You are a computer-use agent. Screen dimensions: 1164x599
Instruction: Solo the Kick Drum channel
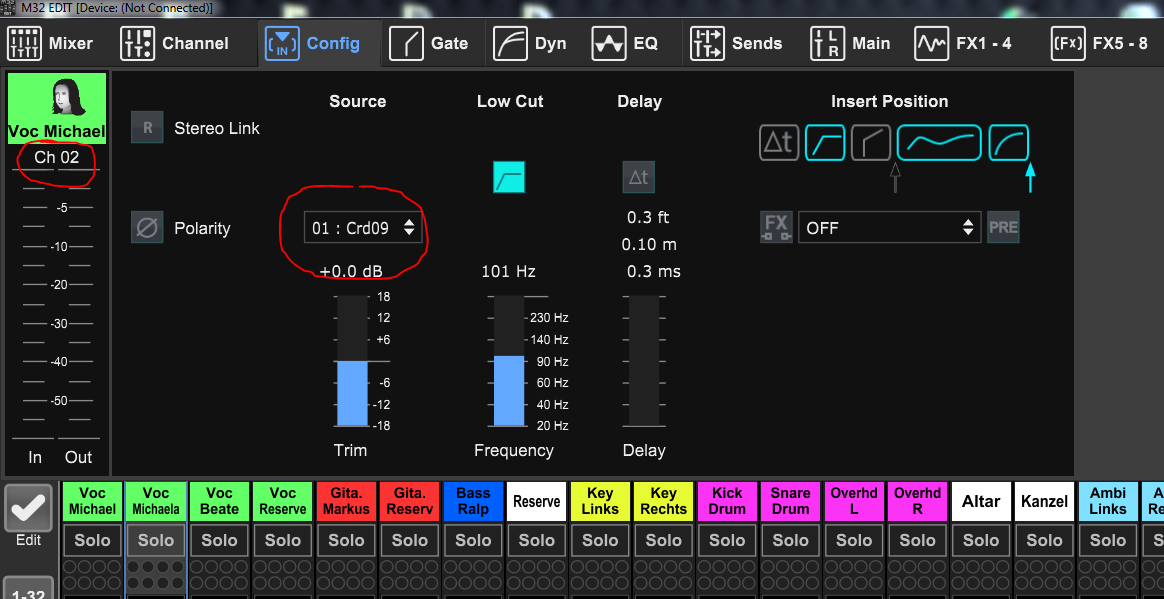pos(727,540)
